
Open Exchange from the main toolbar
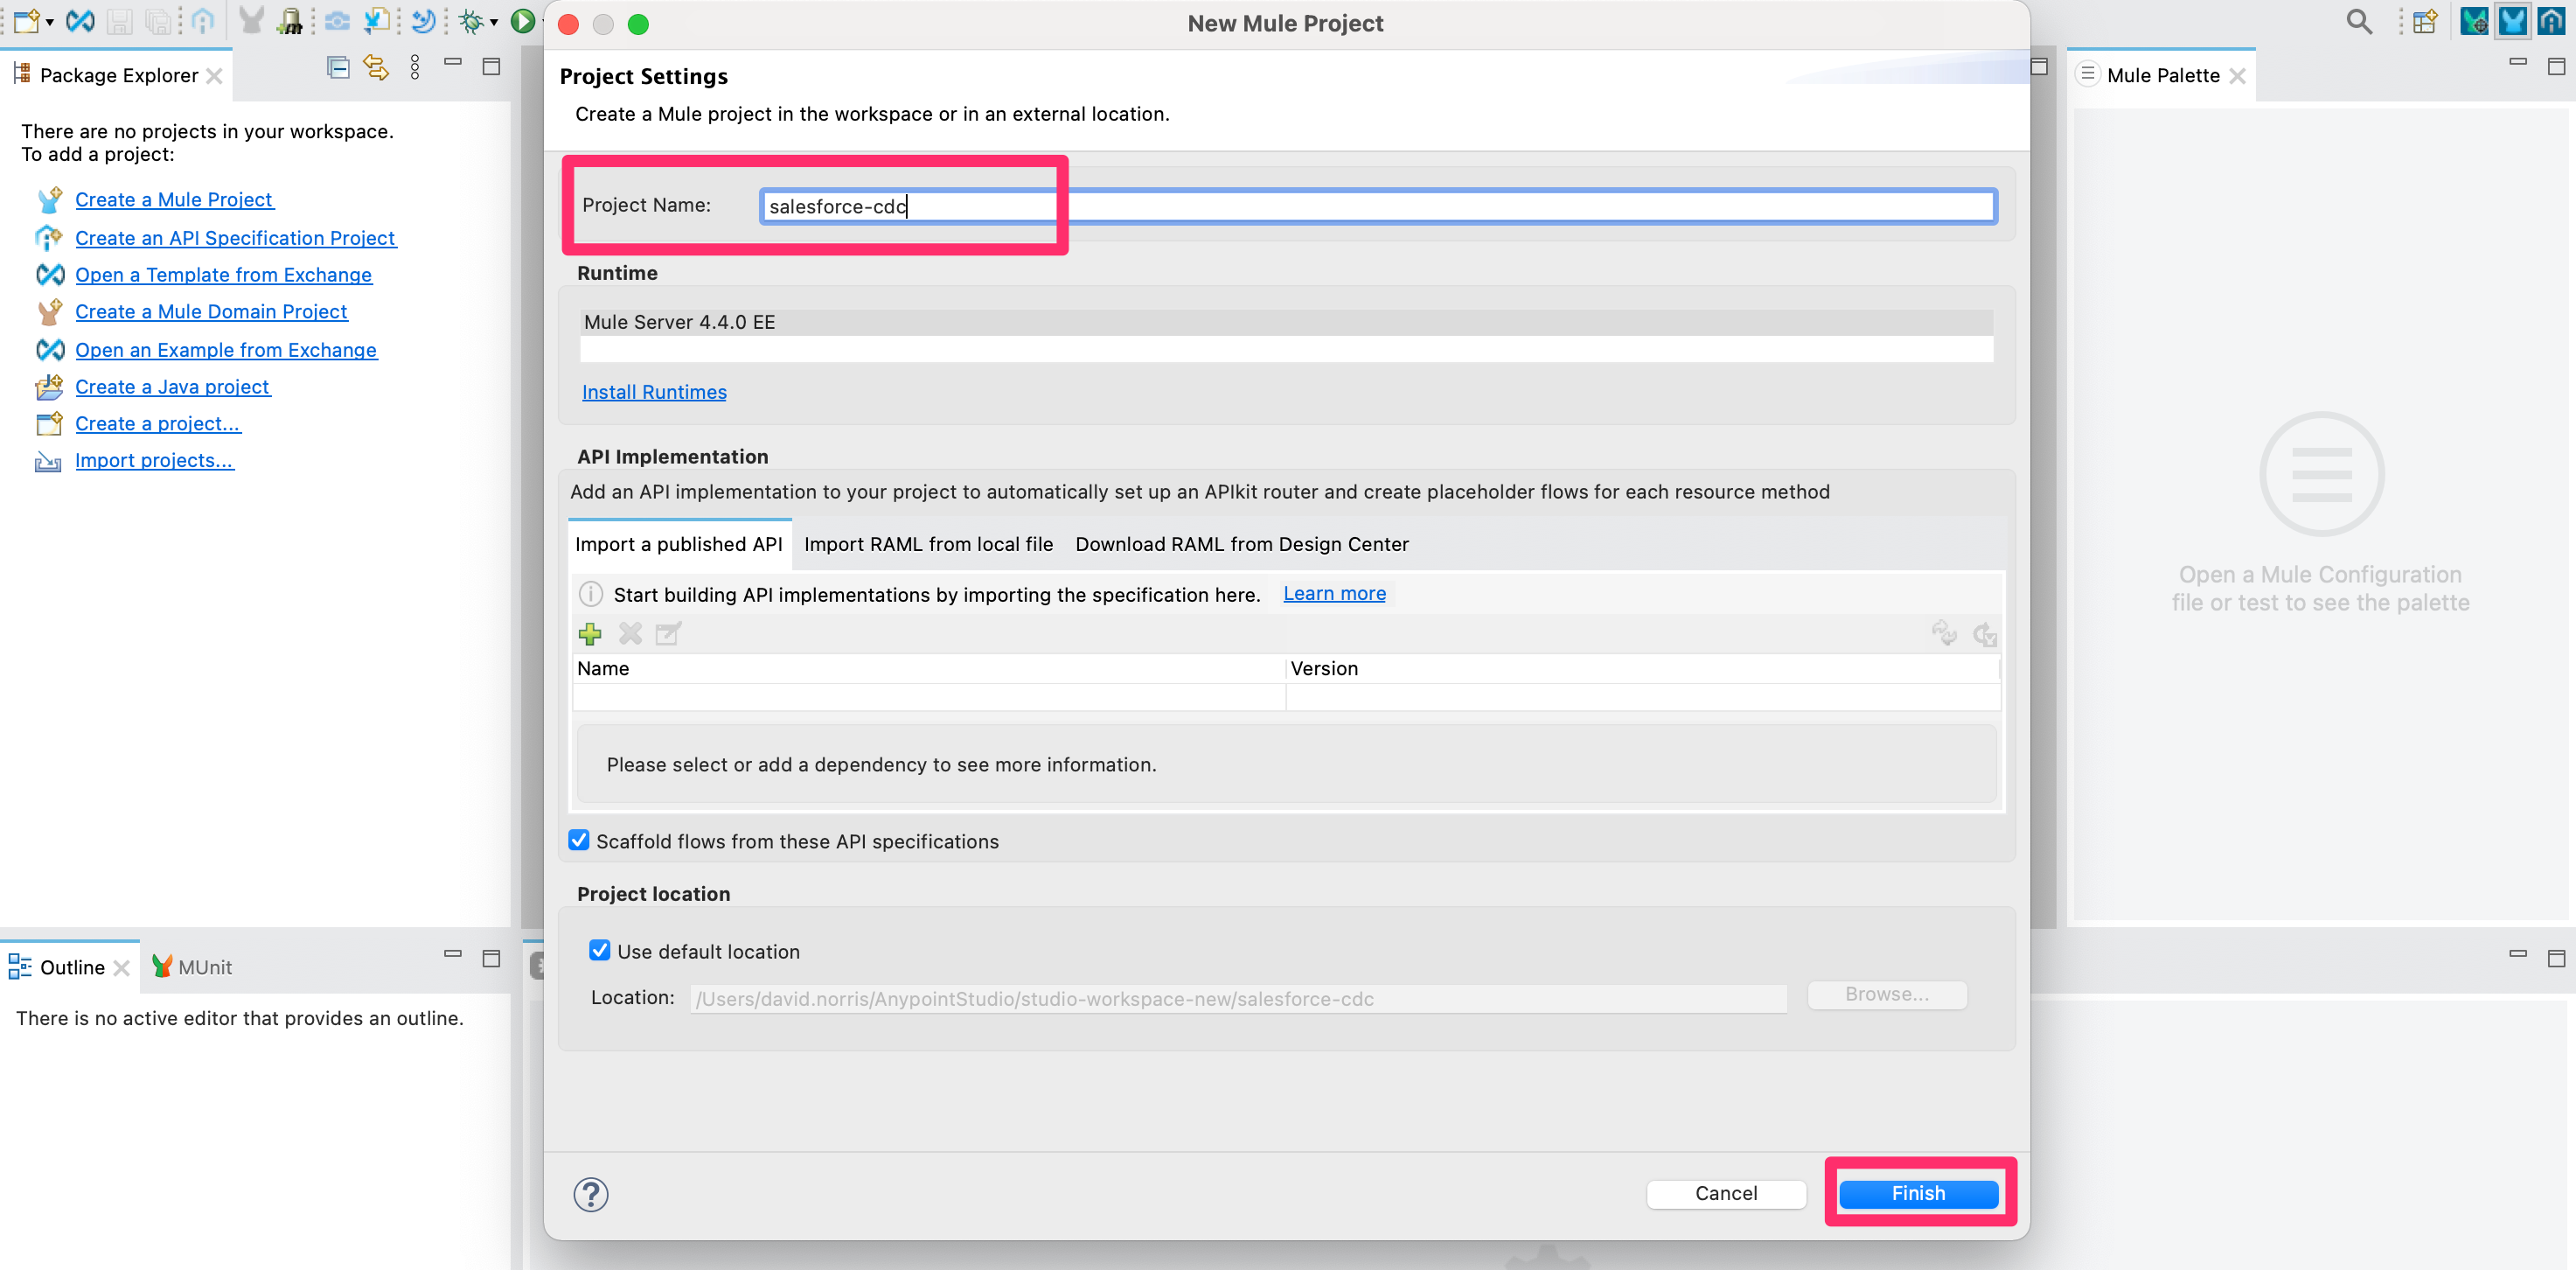(80, 21)
